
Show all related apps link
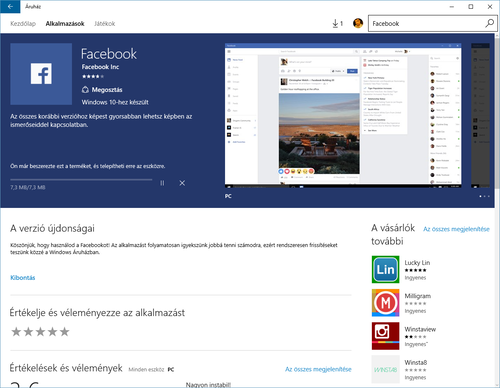[456, 229]
